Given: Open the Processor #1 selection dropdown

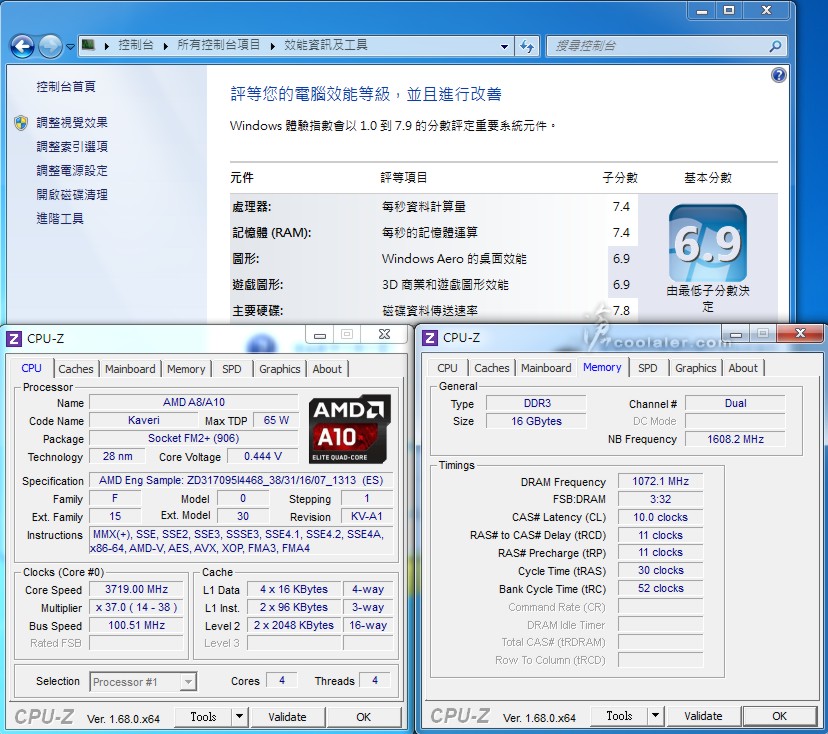Looking at the screenshot, I should (143, 682).
